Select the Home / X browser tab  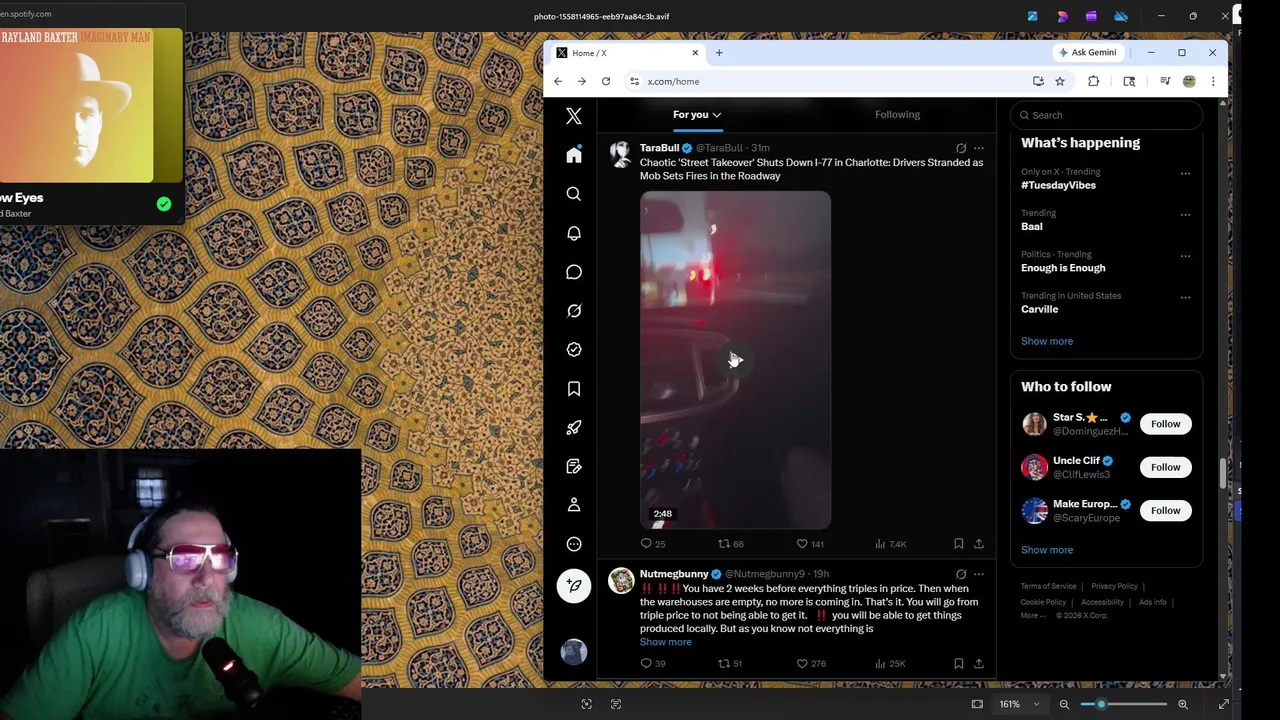(x=626, y=53)
